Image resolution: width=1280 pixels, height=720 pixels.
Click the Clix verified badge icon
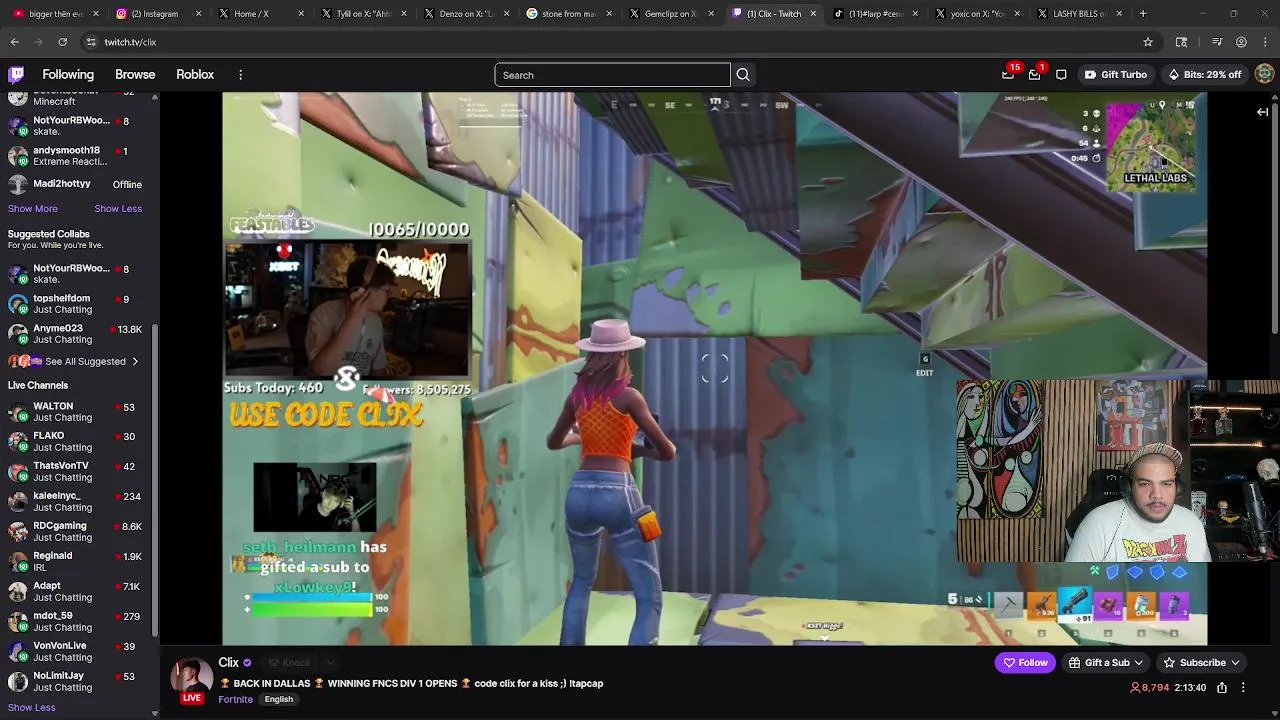tap(247, 663)
